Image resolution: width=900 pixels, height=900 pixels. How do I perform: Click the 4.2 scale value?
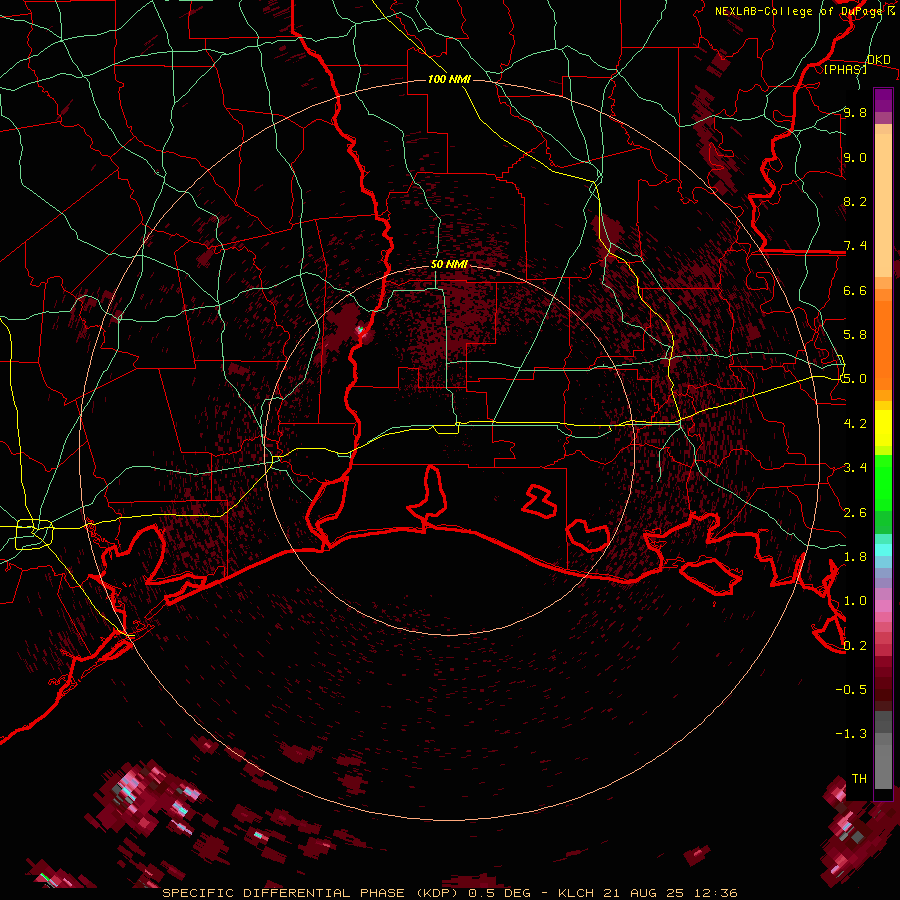pos(855,423)
